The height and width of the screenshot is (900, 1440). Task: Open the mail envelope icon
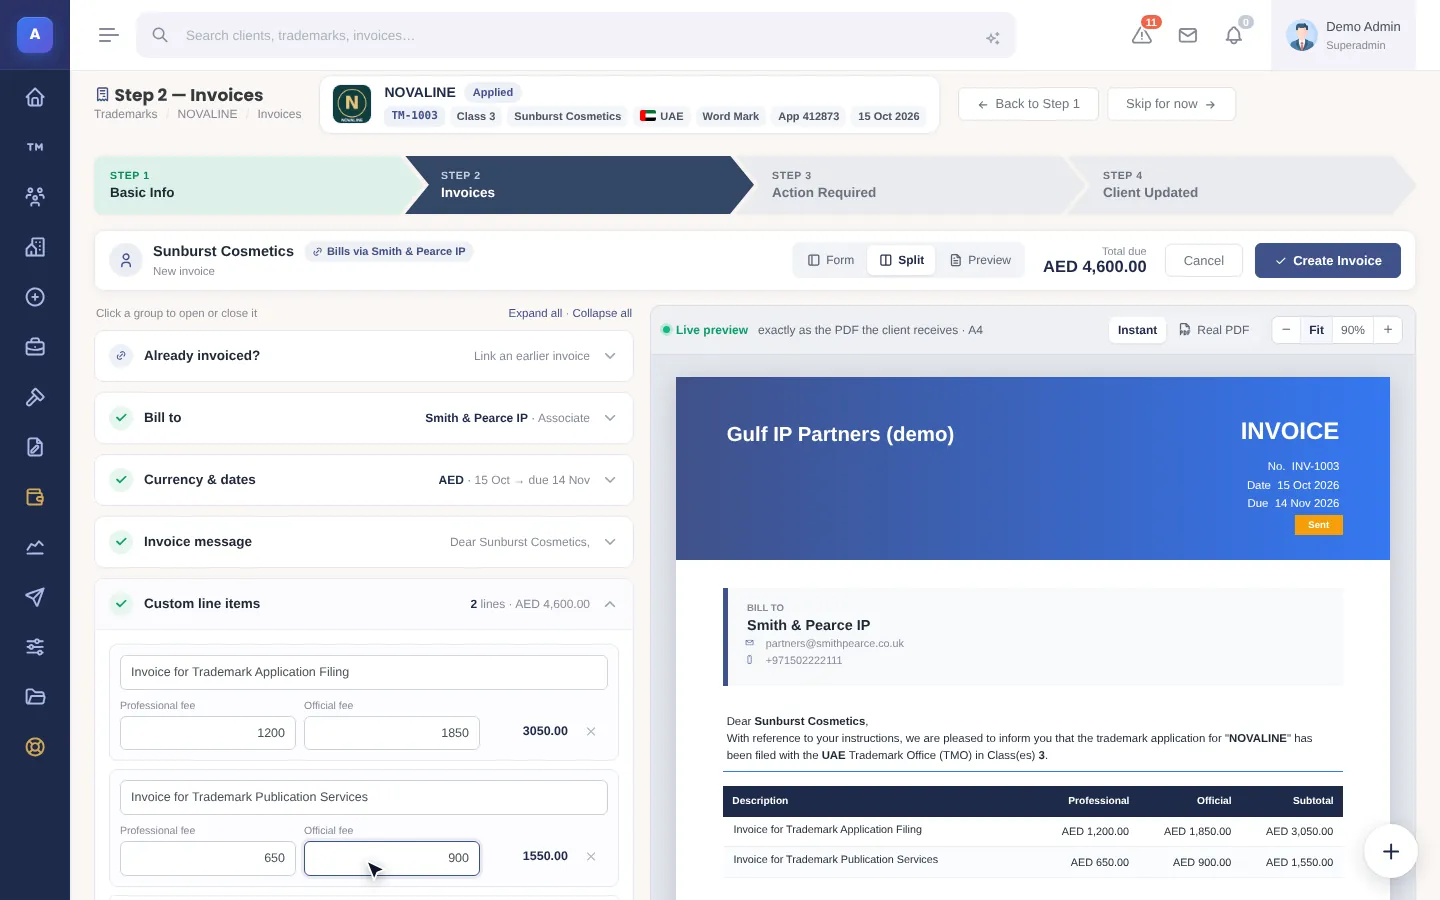(x=1188, y=35)
